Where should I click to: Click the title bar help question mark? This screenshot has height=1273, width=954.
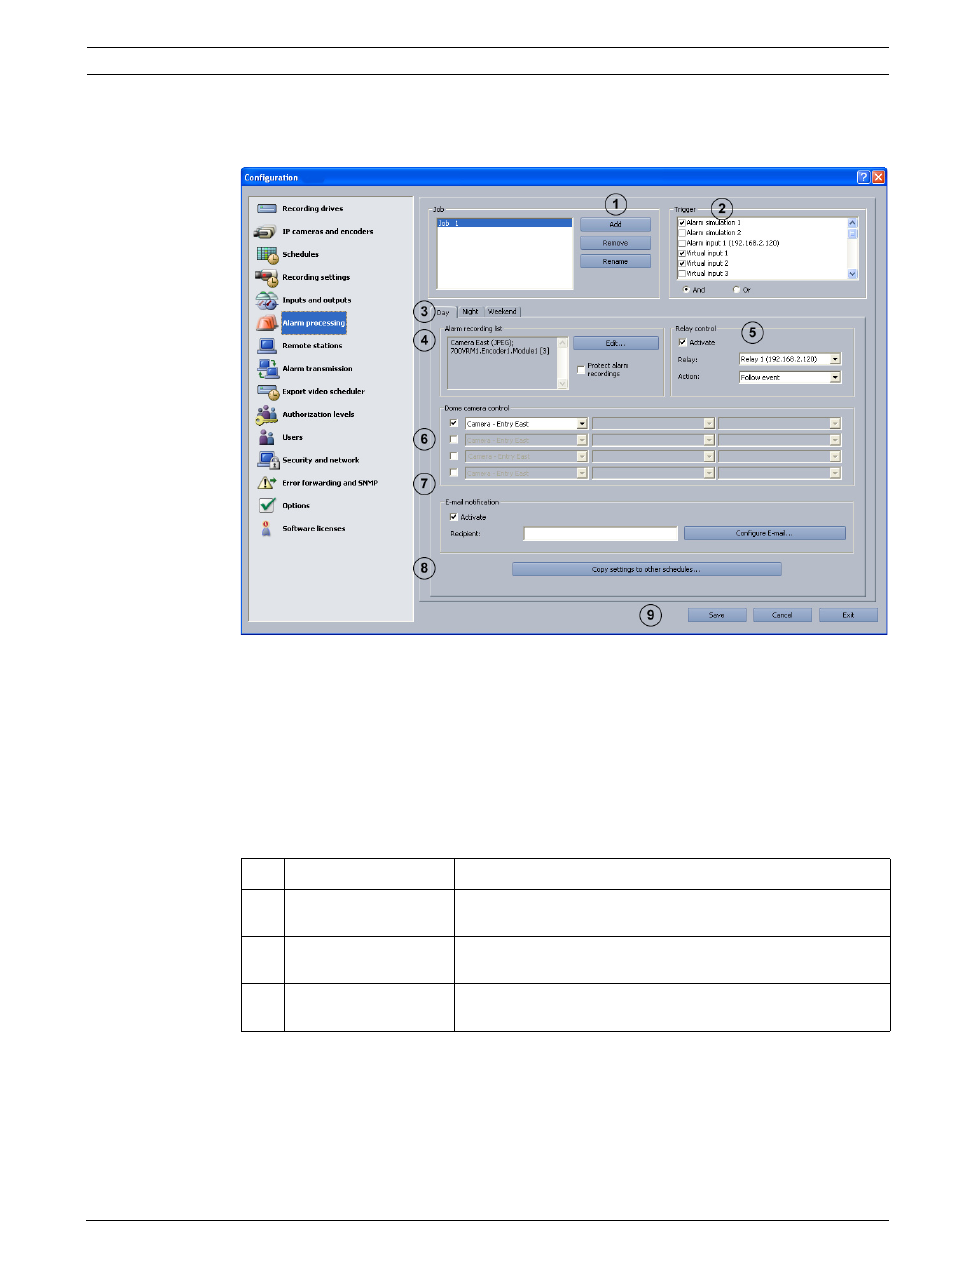coord(863,177)
